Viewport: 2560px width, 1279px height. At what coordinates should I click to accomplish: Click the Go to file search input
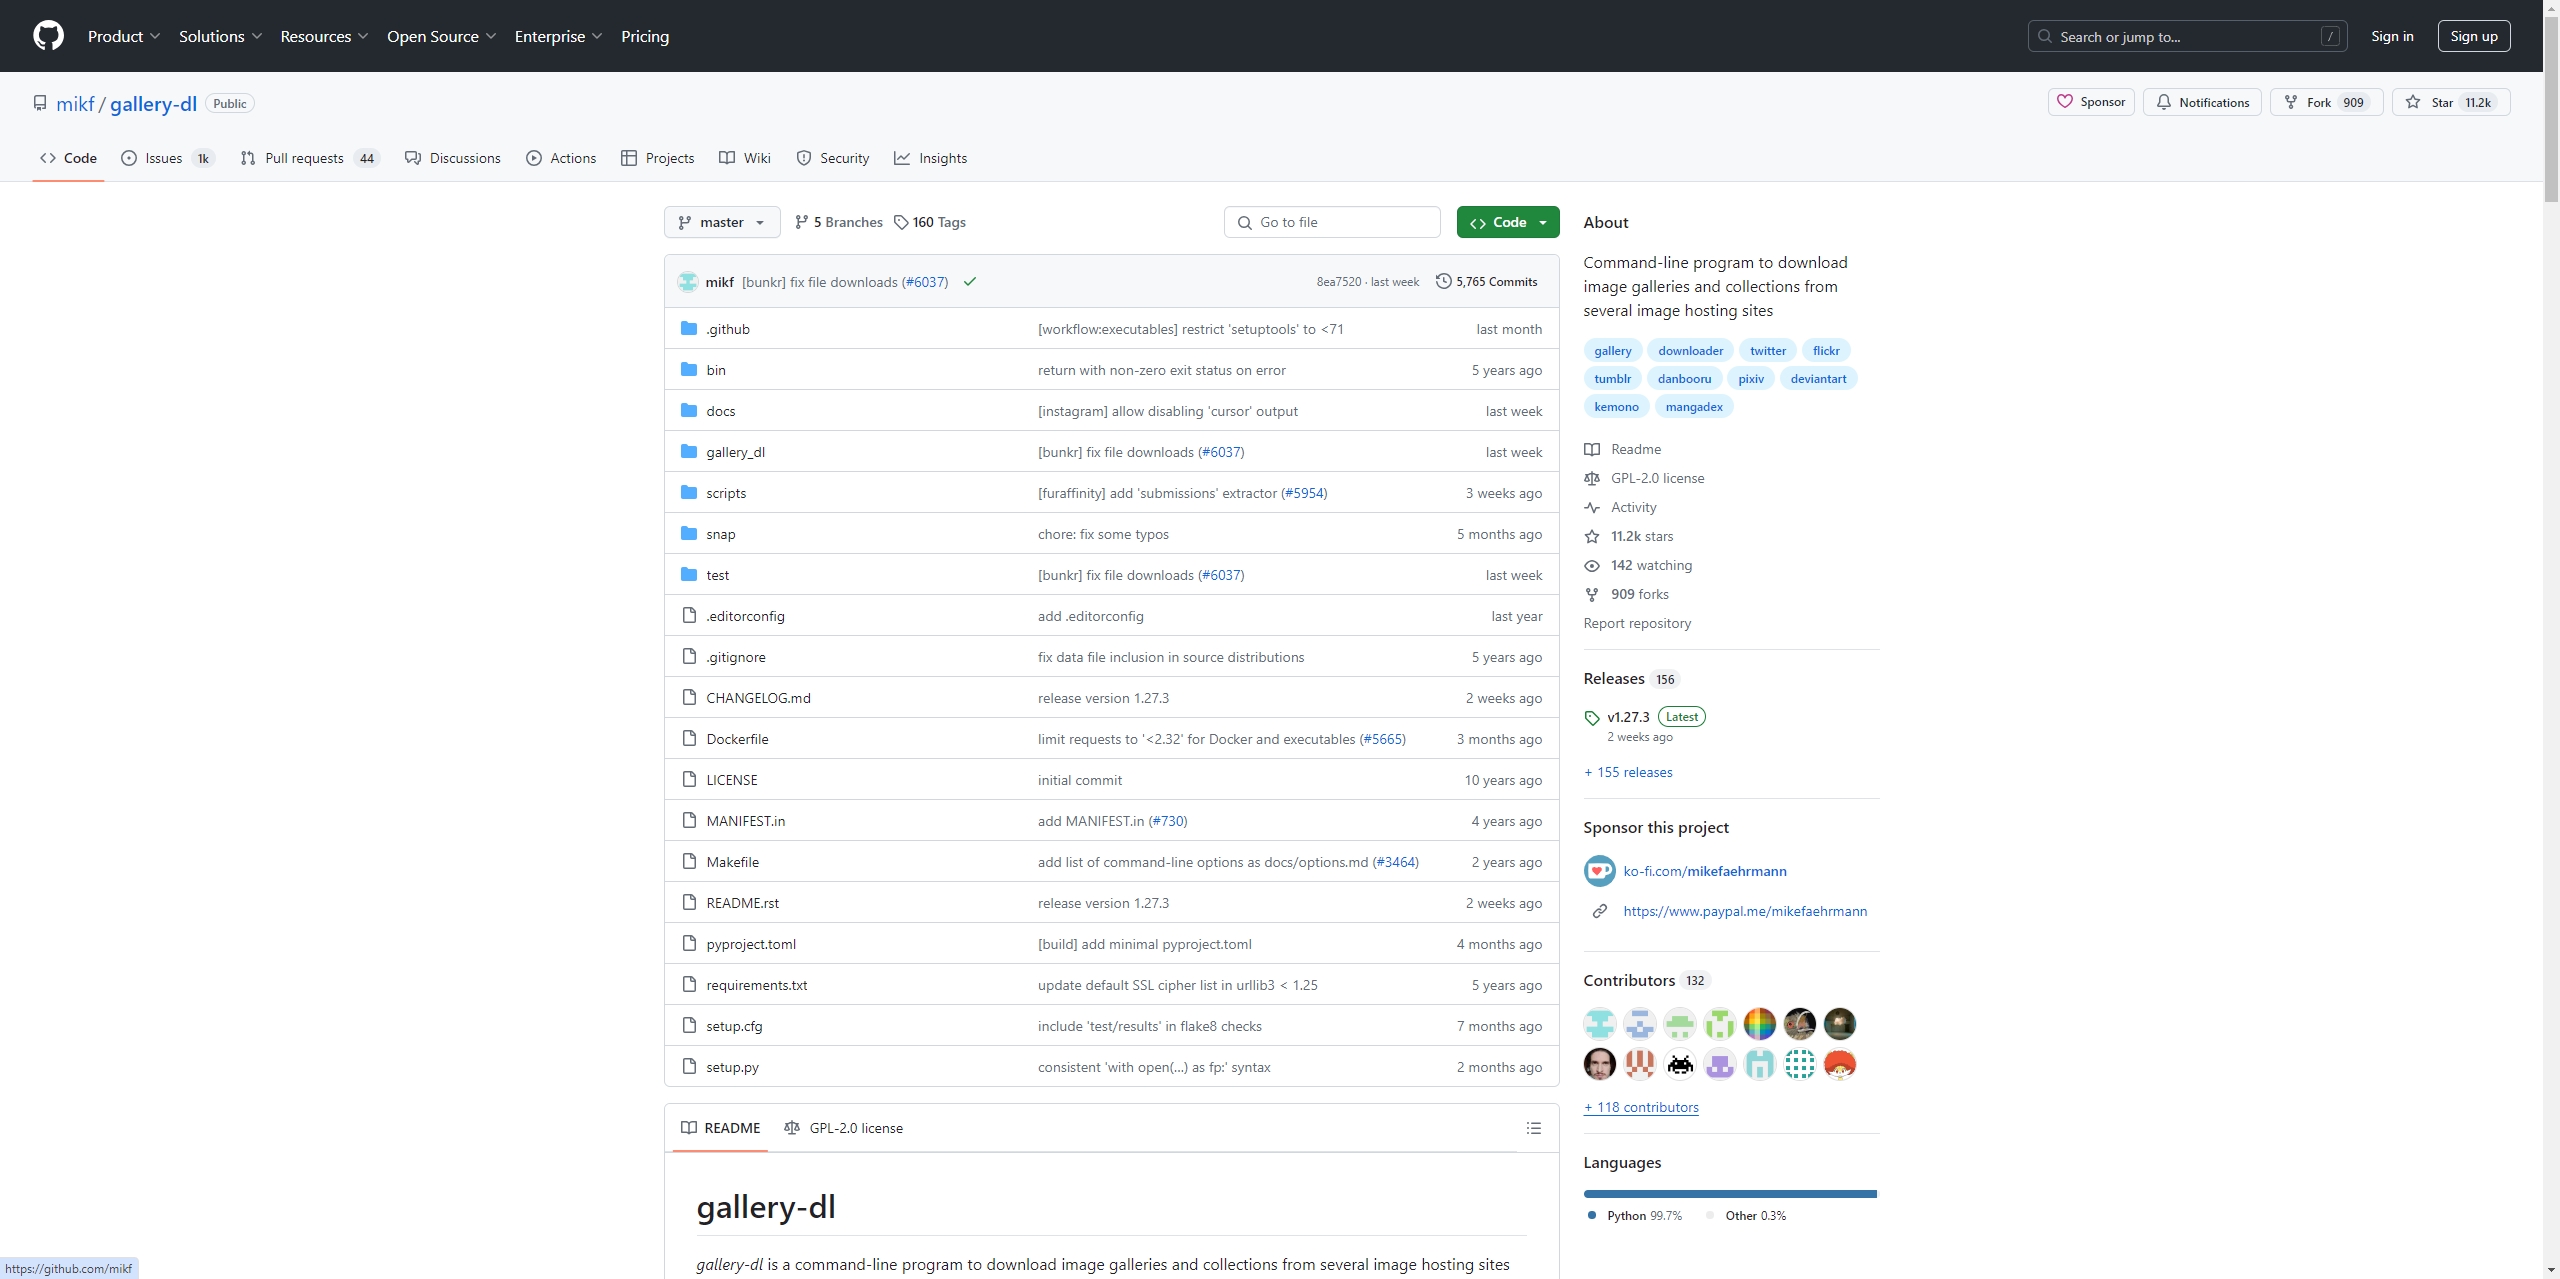tap(1332, 222)
